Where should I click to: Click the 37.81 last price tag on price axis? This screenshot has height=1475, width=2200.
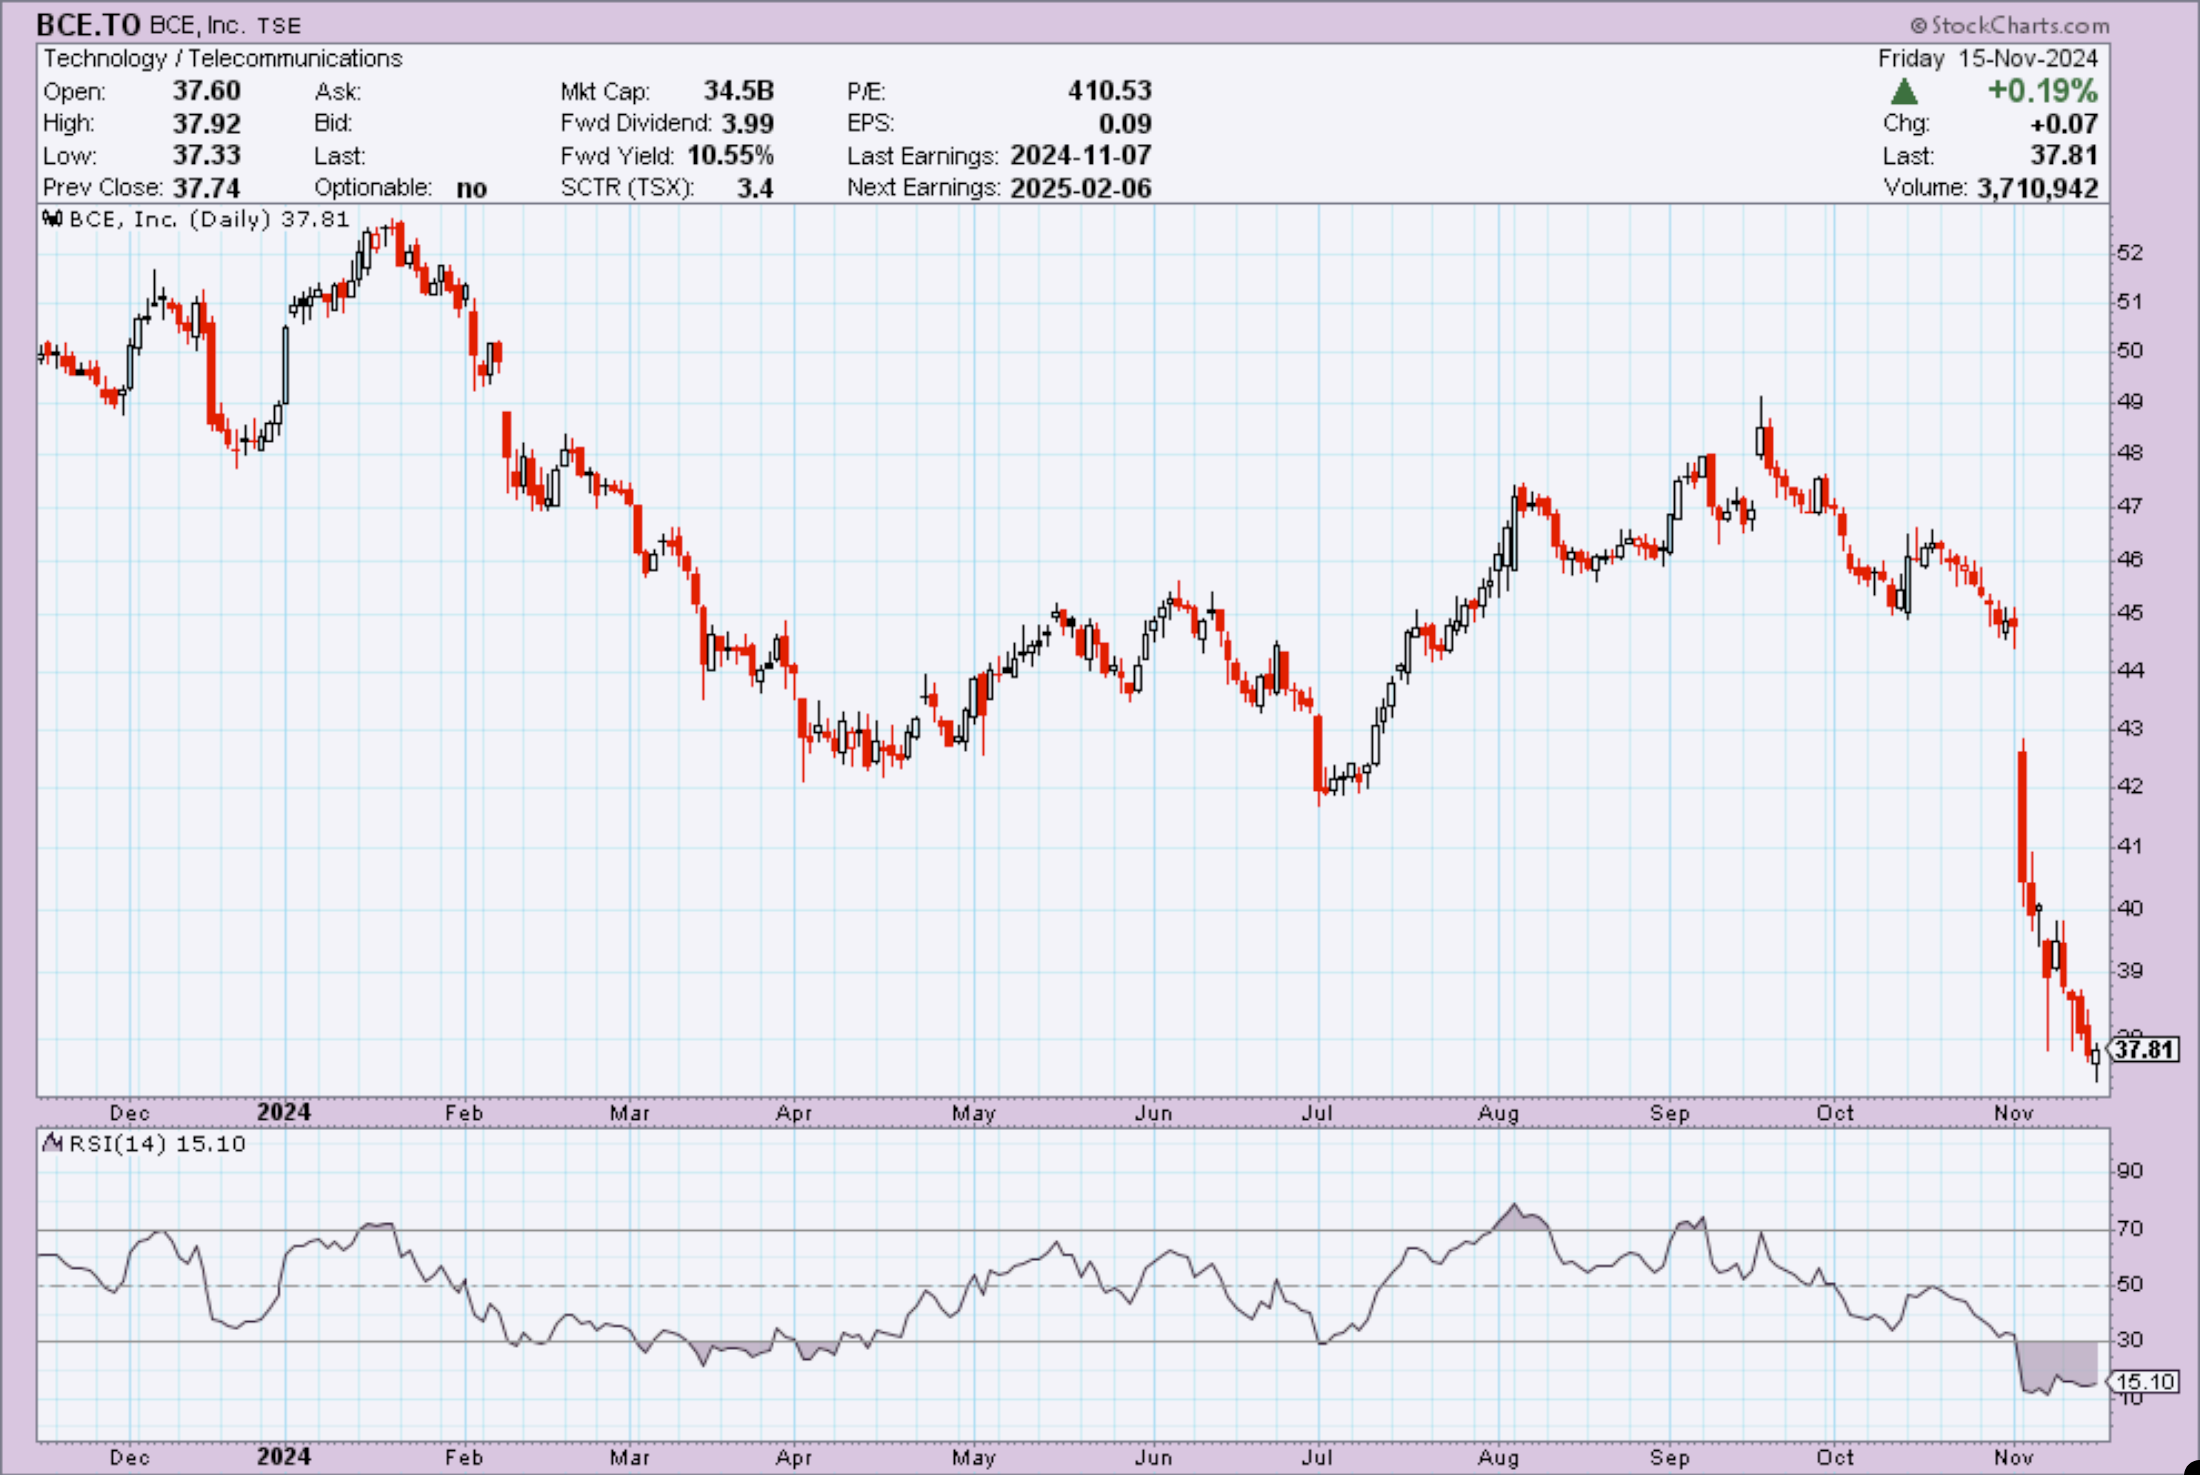pos(2144,1049)
